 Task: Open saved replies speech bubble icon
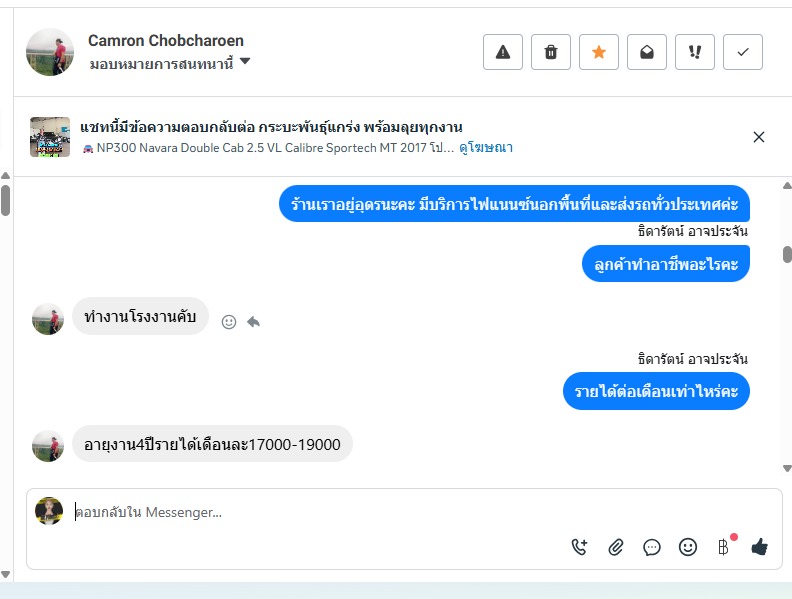point(652,547)
